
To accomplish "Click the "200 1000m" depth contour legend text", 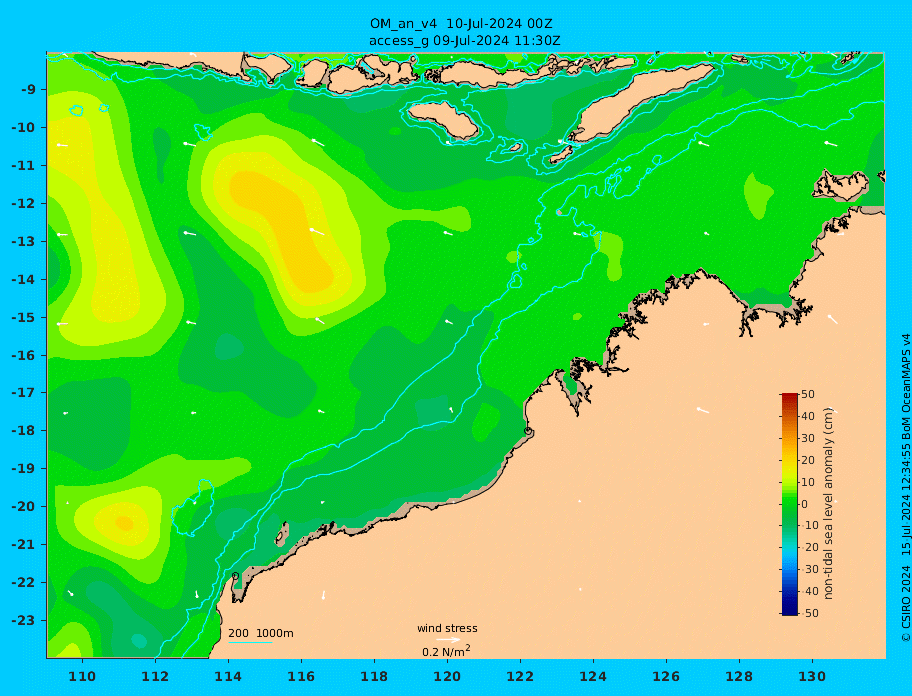I will pos(261,633).
